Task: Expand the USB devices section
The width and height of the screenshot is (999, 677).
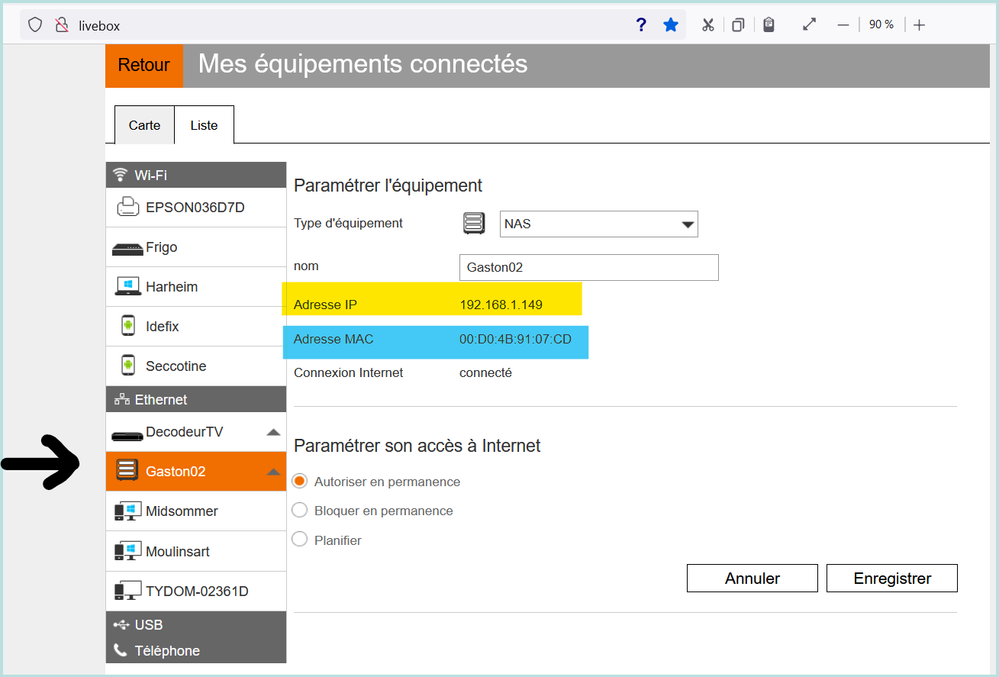Action: (x=148, y=625)
